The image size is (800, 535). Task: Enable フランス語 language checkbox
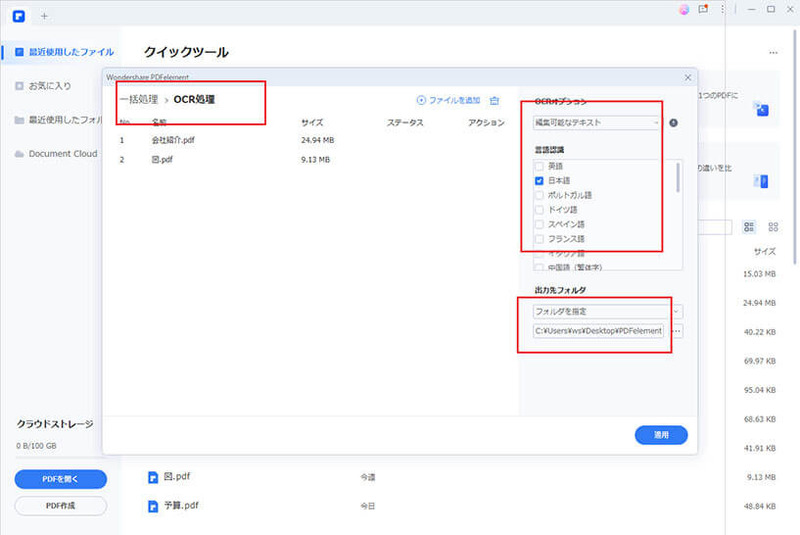[x=539, y=239]
